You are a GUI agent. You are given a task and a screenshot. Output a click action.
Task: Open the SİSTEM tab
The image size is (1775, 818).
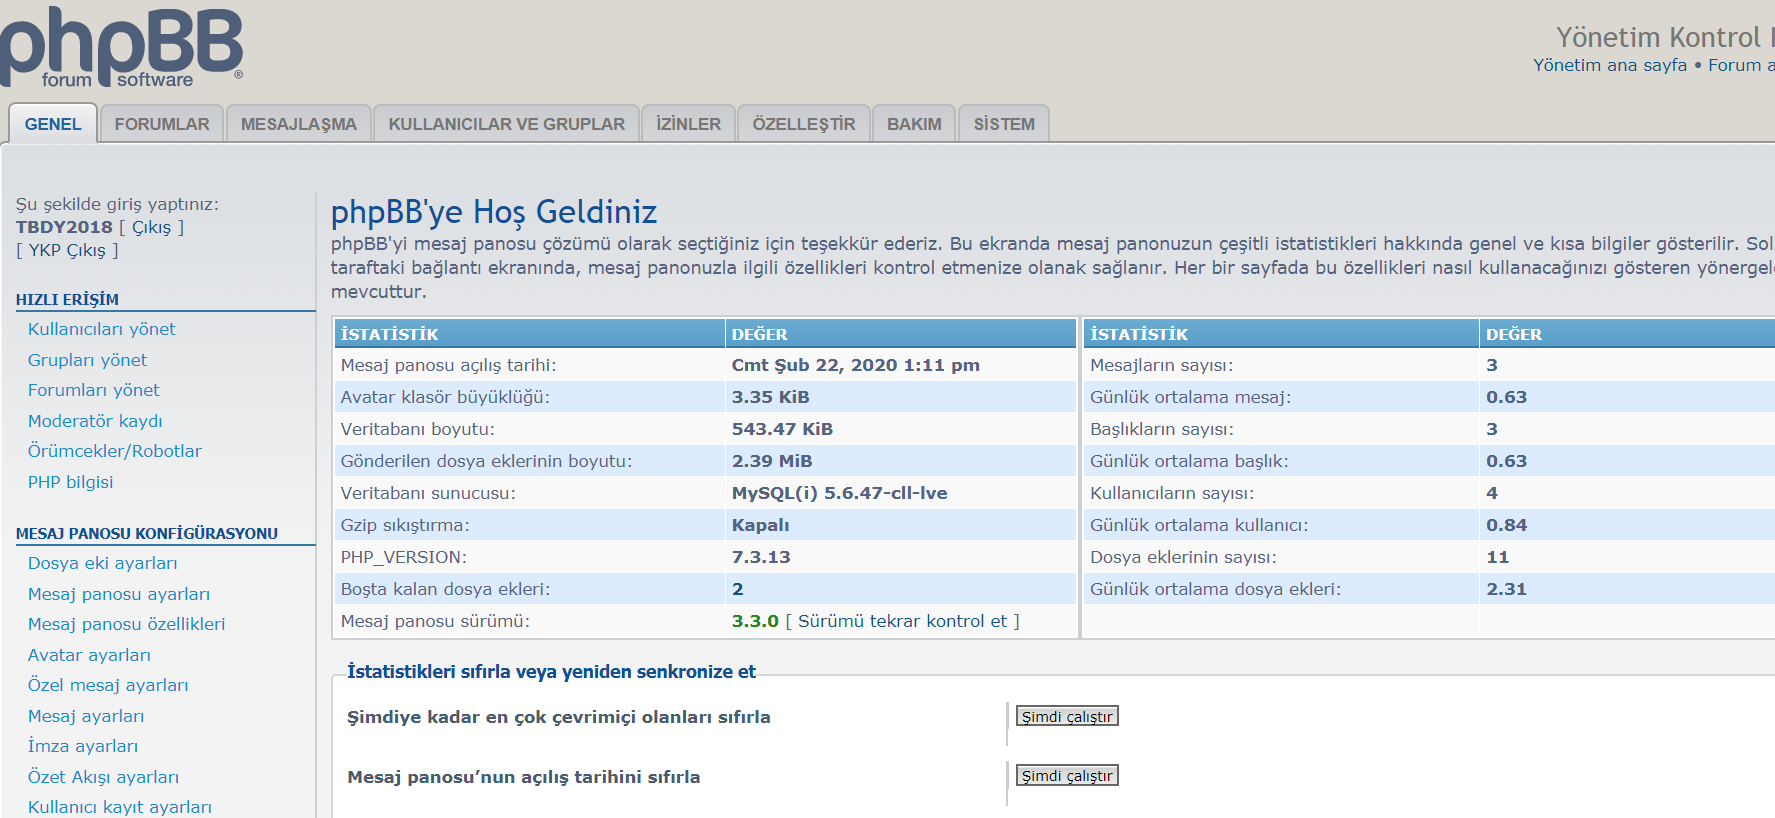pos(1004,124)
